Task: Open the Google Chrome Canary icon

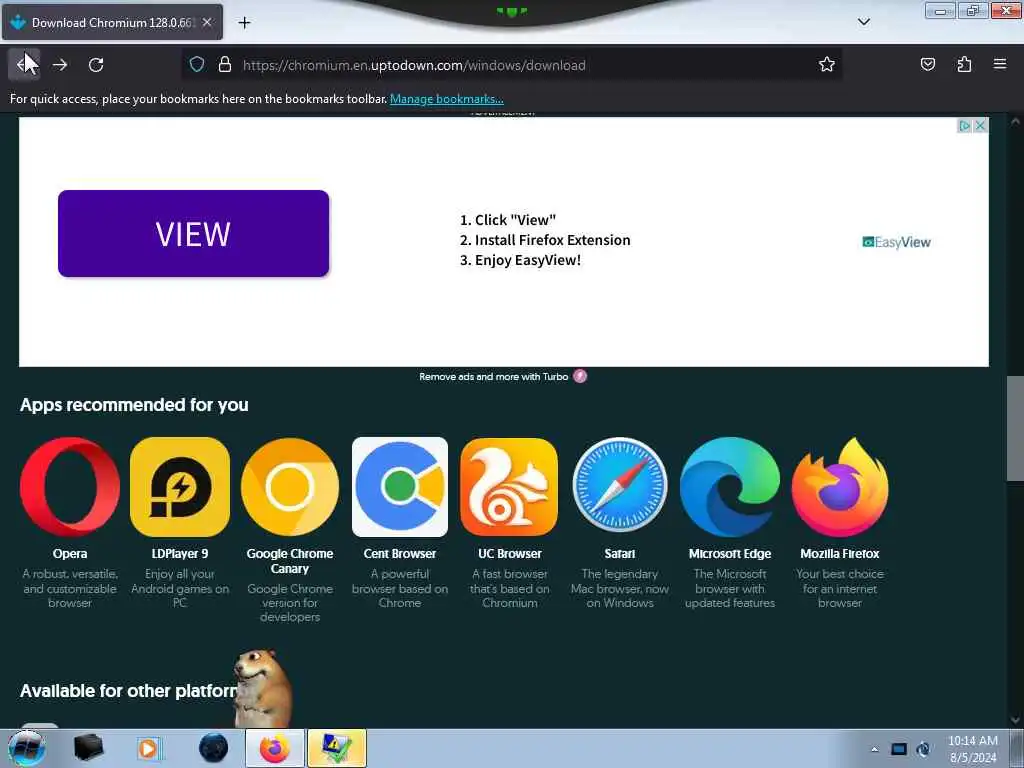Action: [x=290, y=487]
